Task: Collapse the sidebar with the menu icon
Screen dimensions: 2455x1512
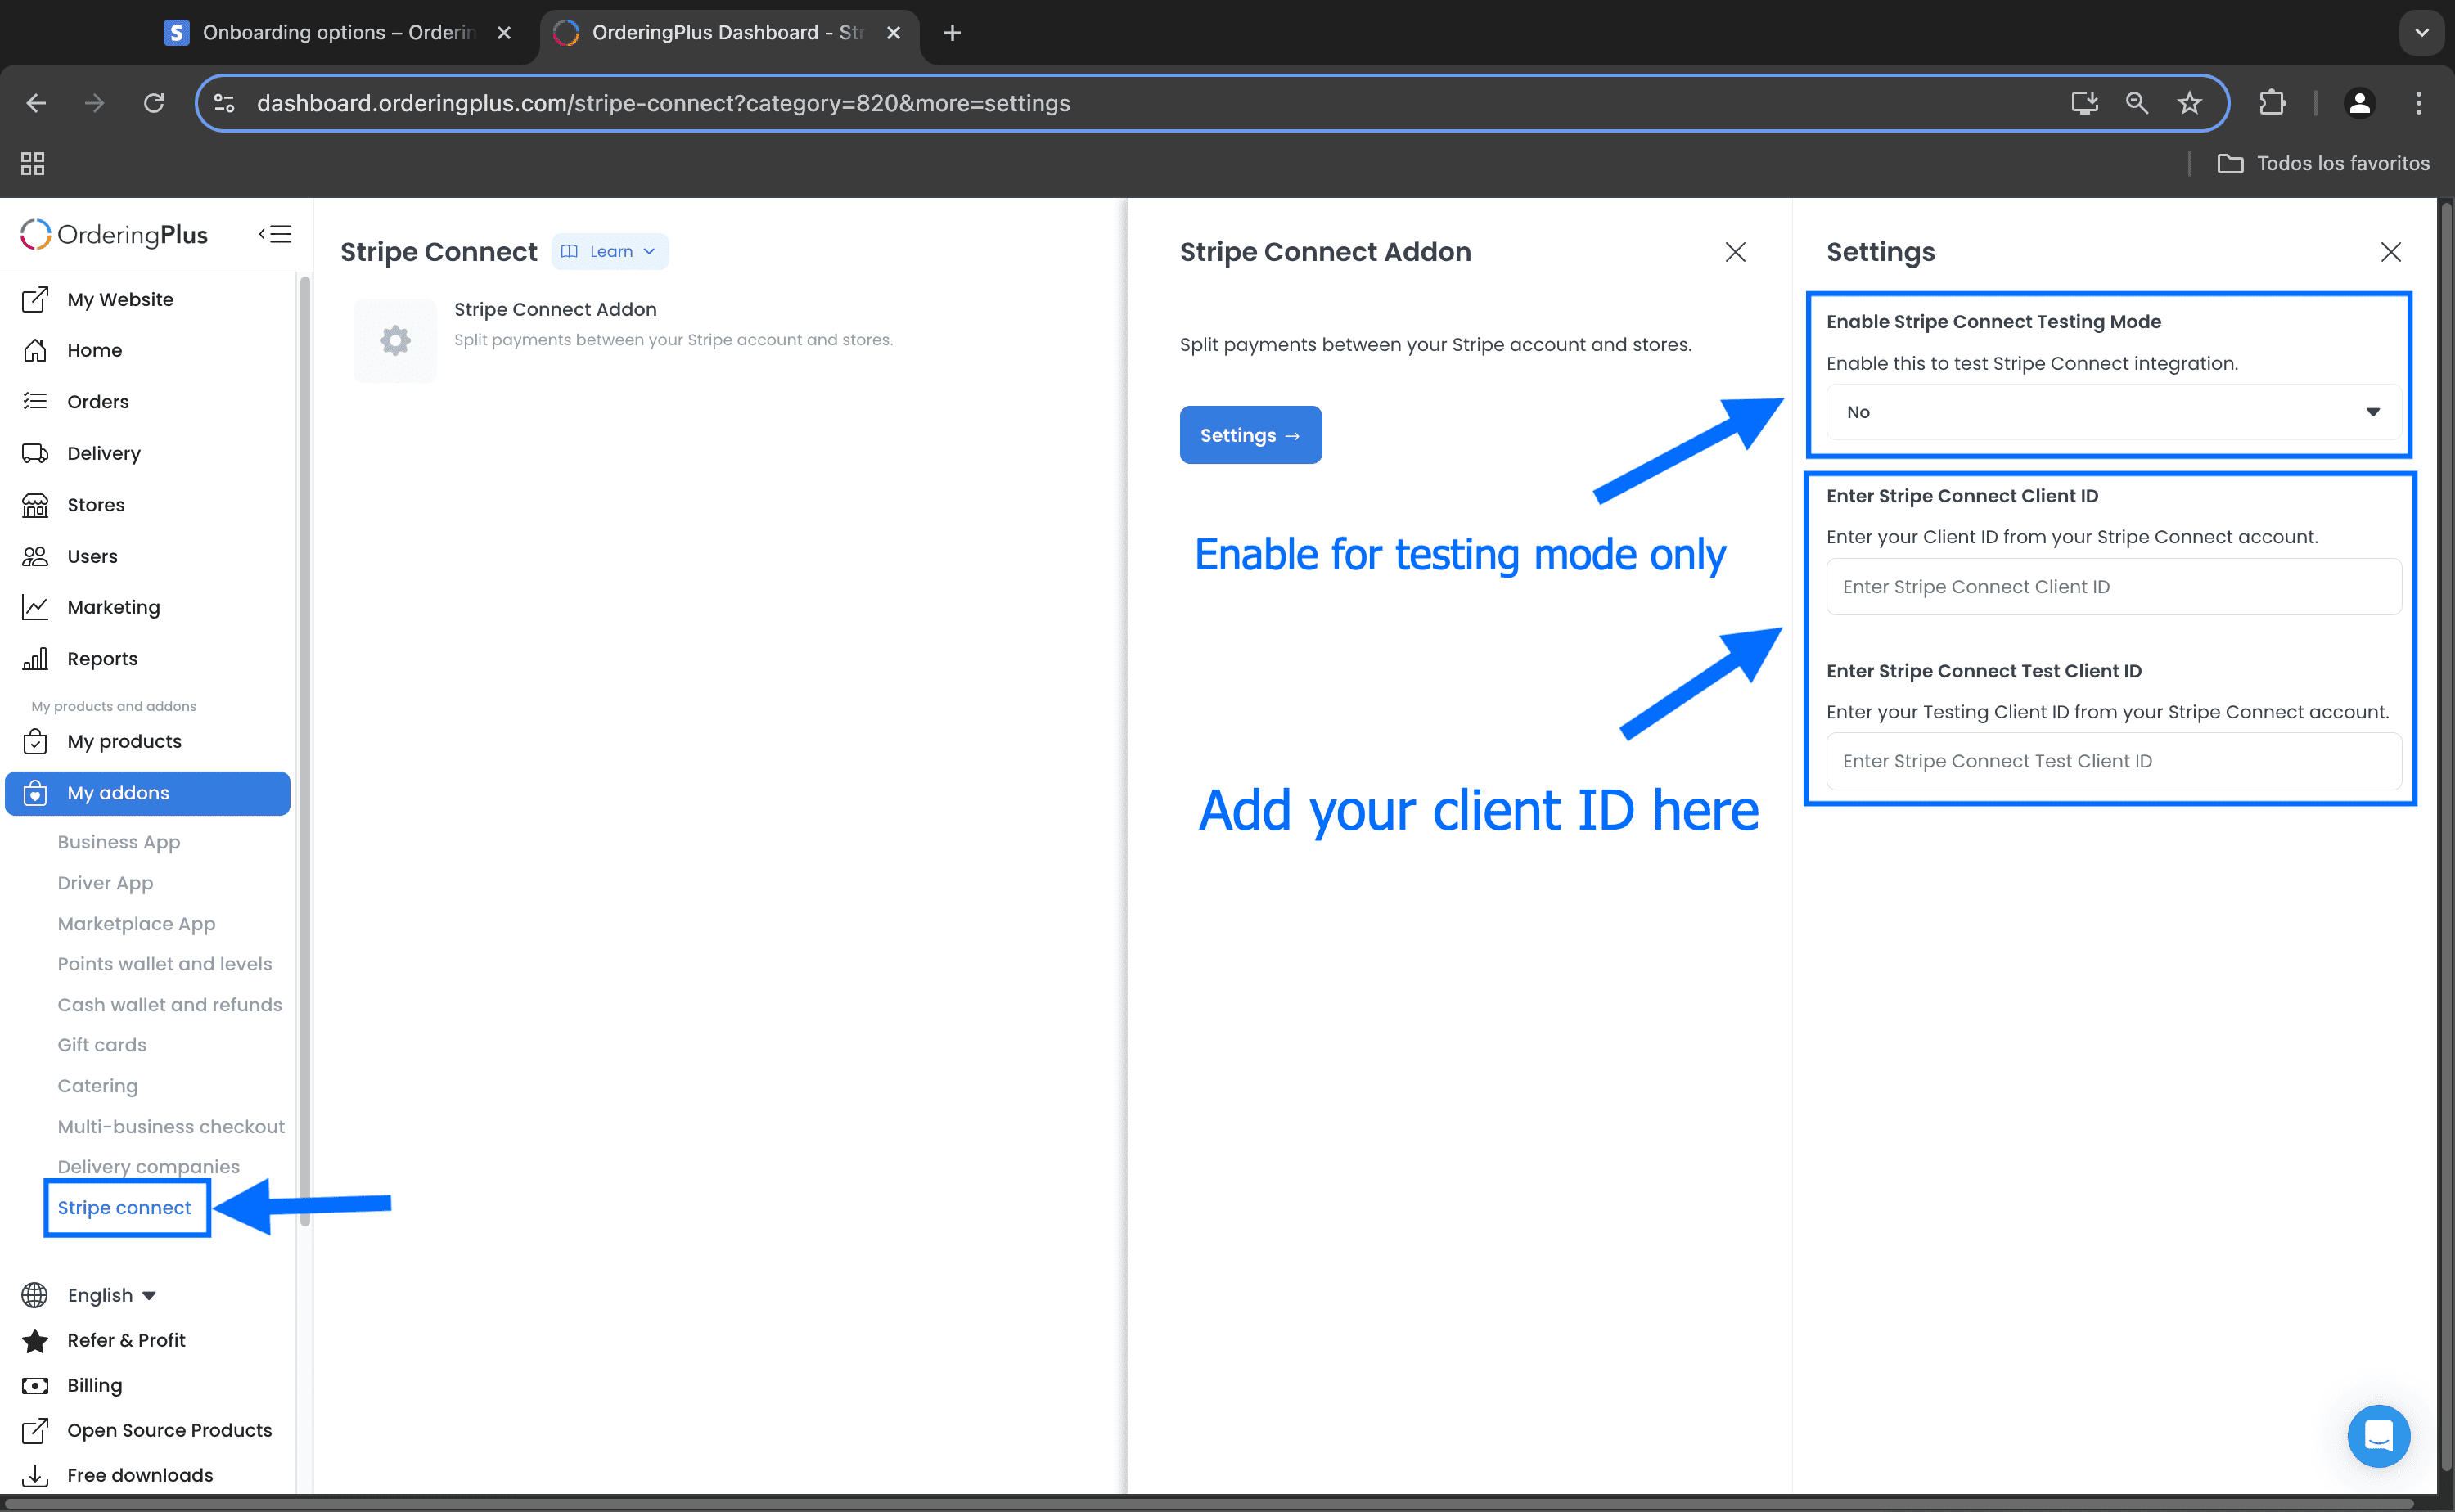Action: click(x=275, y=234)
